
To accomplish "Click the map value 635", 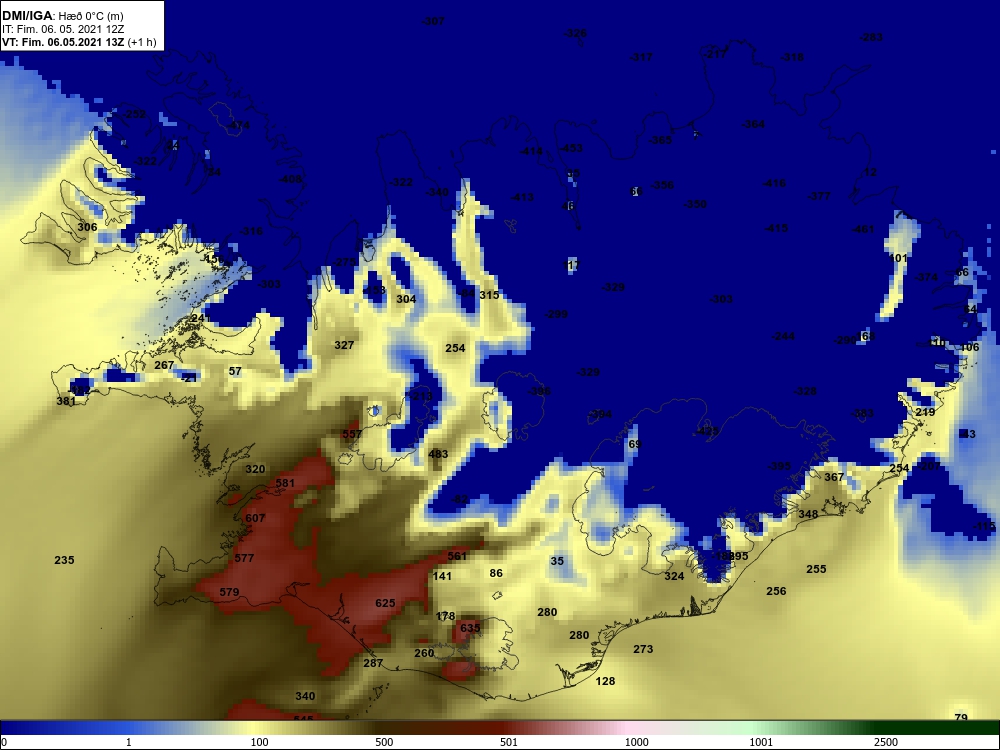I will pyautogui.click(x=469, y=628).
